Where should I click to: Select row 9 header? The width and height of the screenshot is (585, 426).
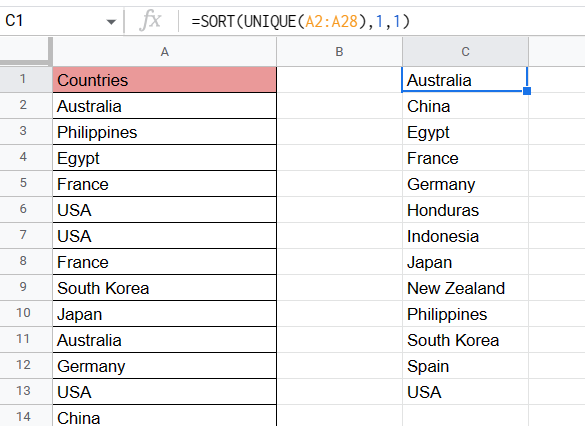coord(25,288)
